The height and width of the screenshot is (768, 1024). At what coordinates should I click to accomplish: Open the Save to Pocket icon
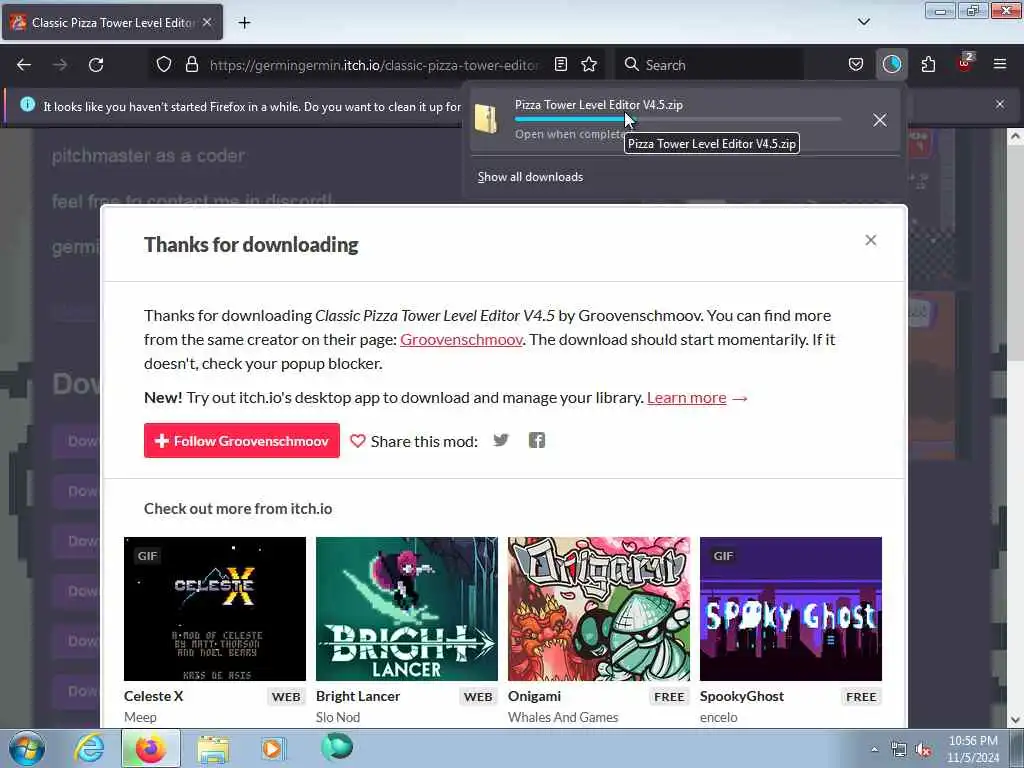[856, 65]
